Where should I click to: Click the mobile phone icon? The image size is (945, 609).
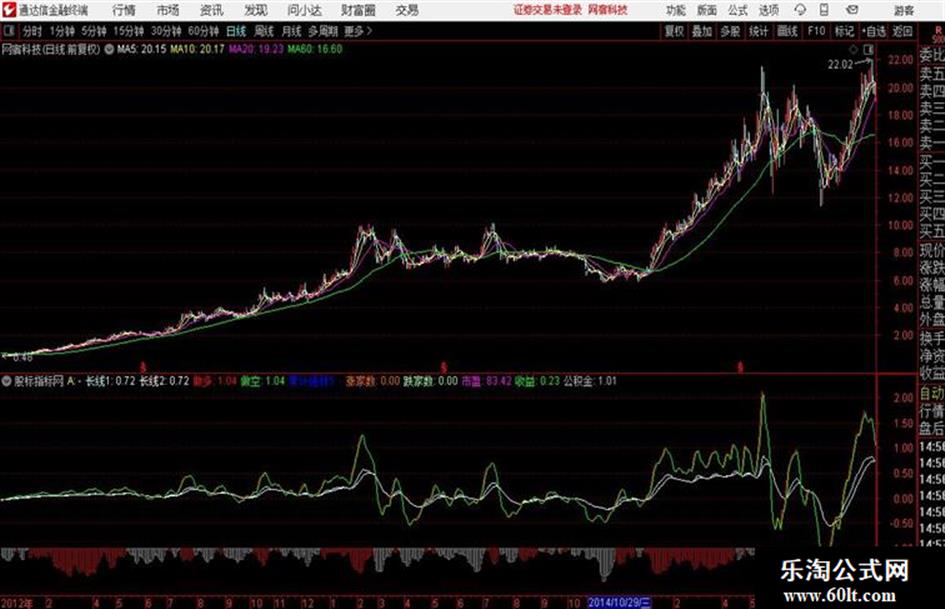[824, 10]
